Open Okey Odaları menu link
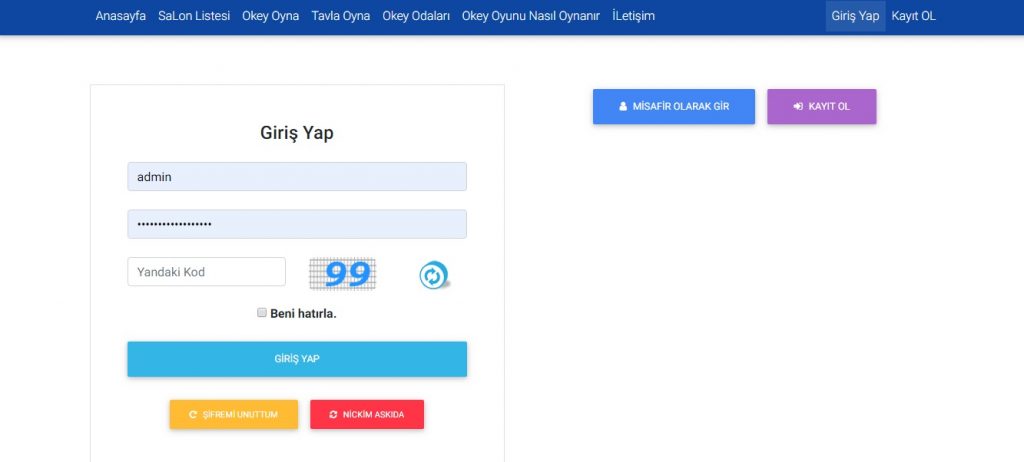 click(x=416, y=16)
